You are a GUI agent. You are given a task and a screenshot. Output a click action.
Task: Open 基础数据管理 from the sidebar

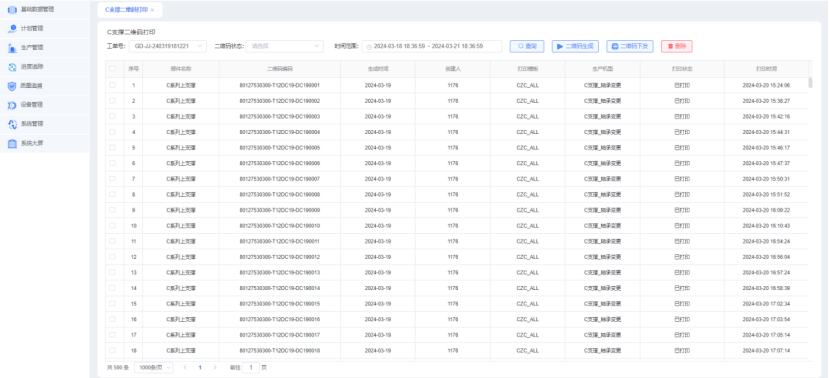tap(44, 10)
